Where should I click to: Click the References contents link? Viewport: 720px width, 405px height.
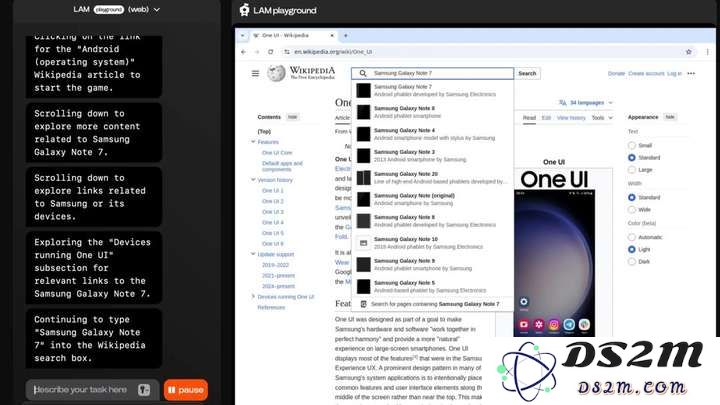click(x=271, y=308)
